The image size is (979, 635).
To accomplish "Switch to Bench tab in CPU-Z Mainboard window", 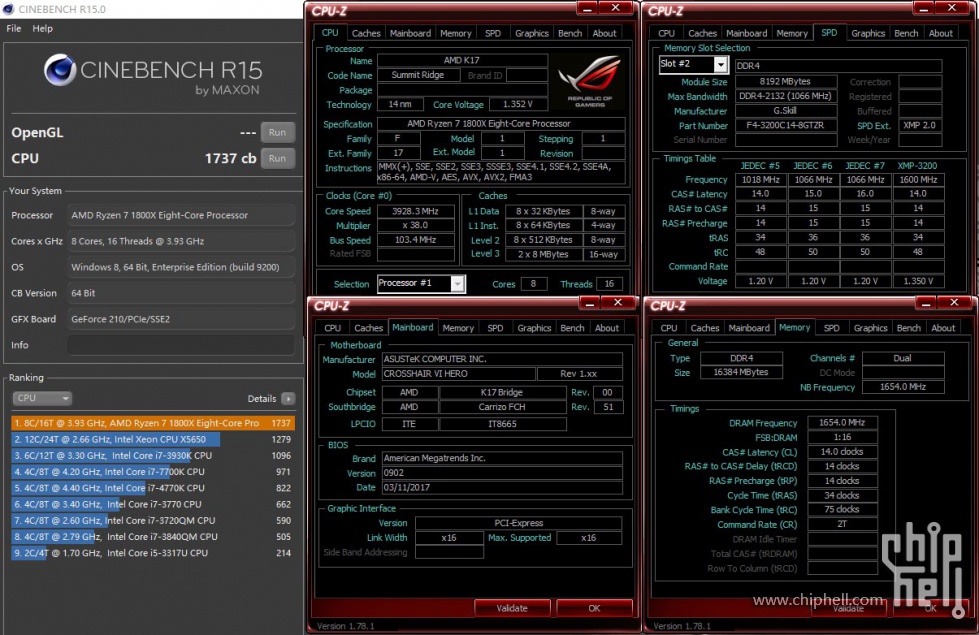I will [x=572, y=328].
